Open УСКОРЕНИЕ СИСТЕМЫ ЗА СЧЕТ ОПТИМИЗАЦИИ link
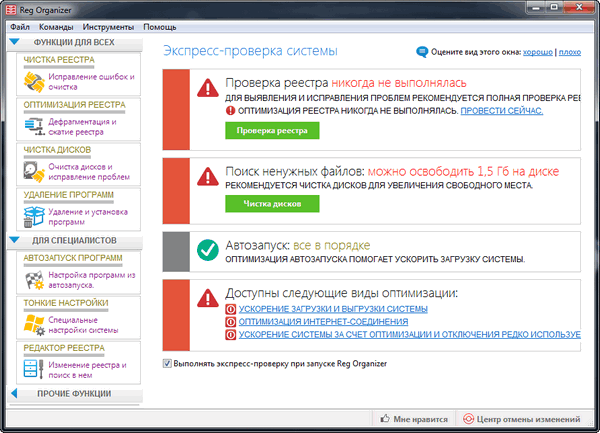Image resolution: width=600 pixels, height=433 pixels. 410,335
